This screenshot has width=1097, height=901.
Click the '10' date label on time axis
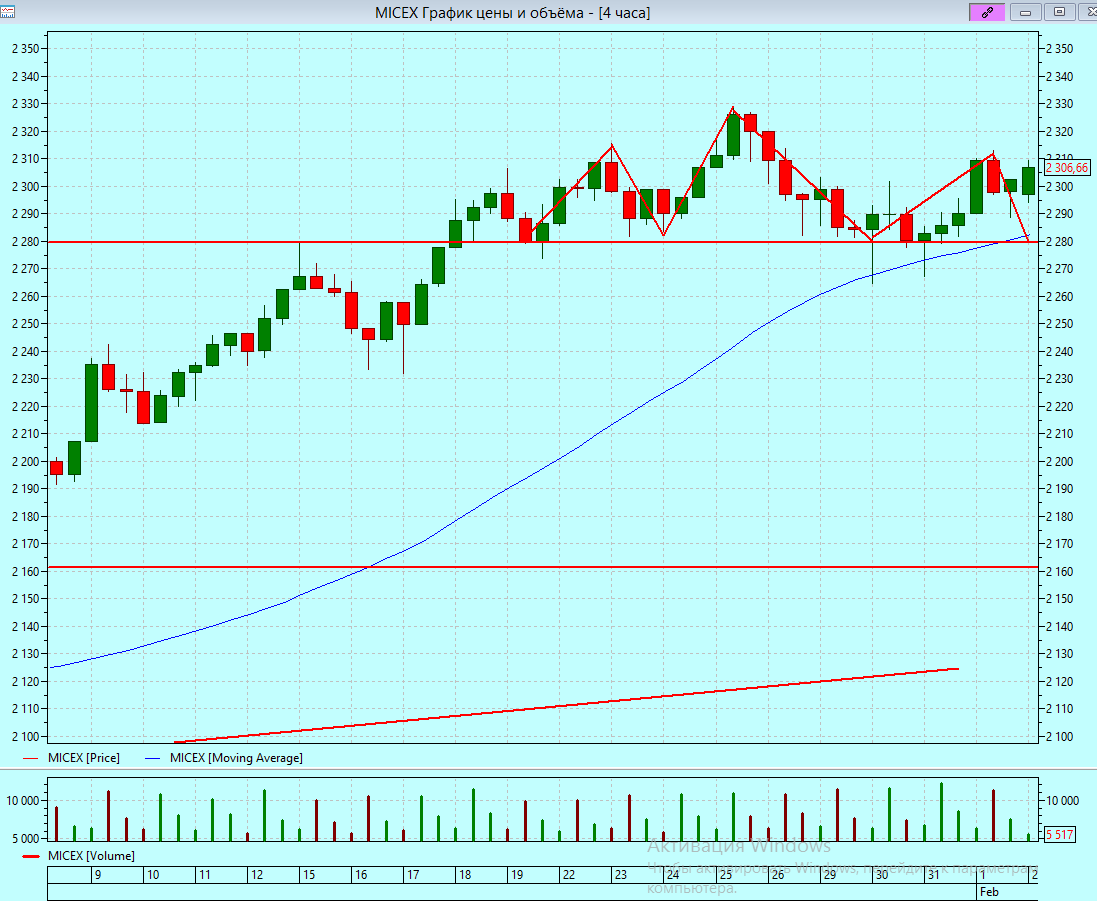[x=153, y=874]
